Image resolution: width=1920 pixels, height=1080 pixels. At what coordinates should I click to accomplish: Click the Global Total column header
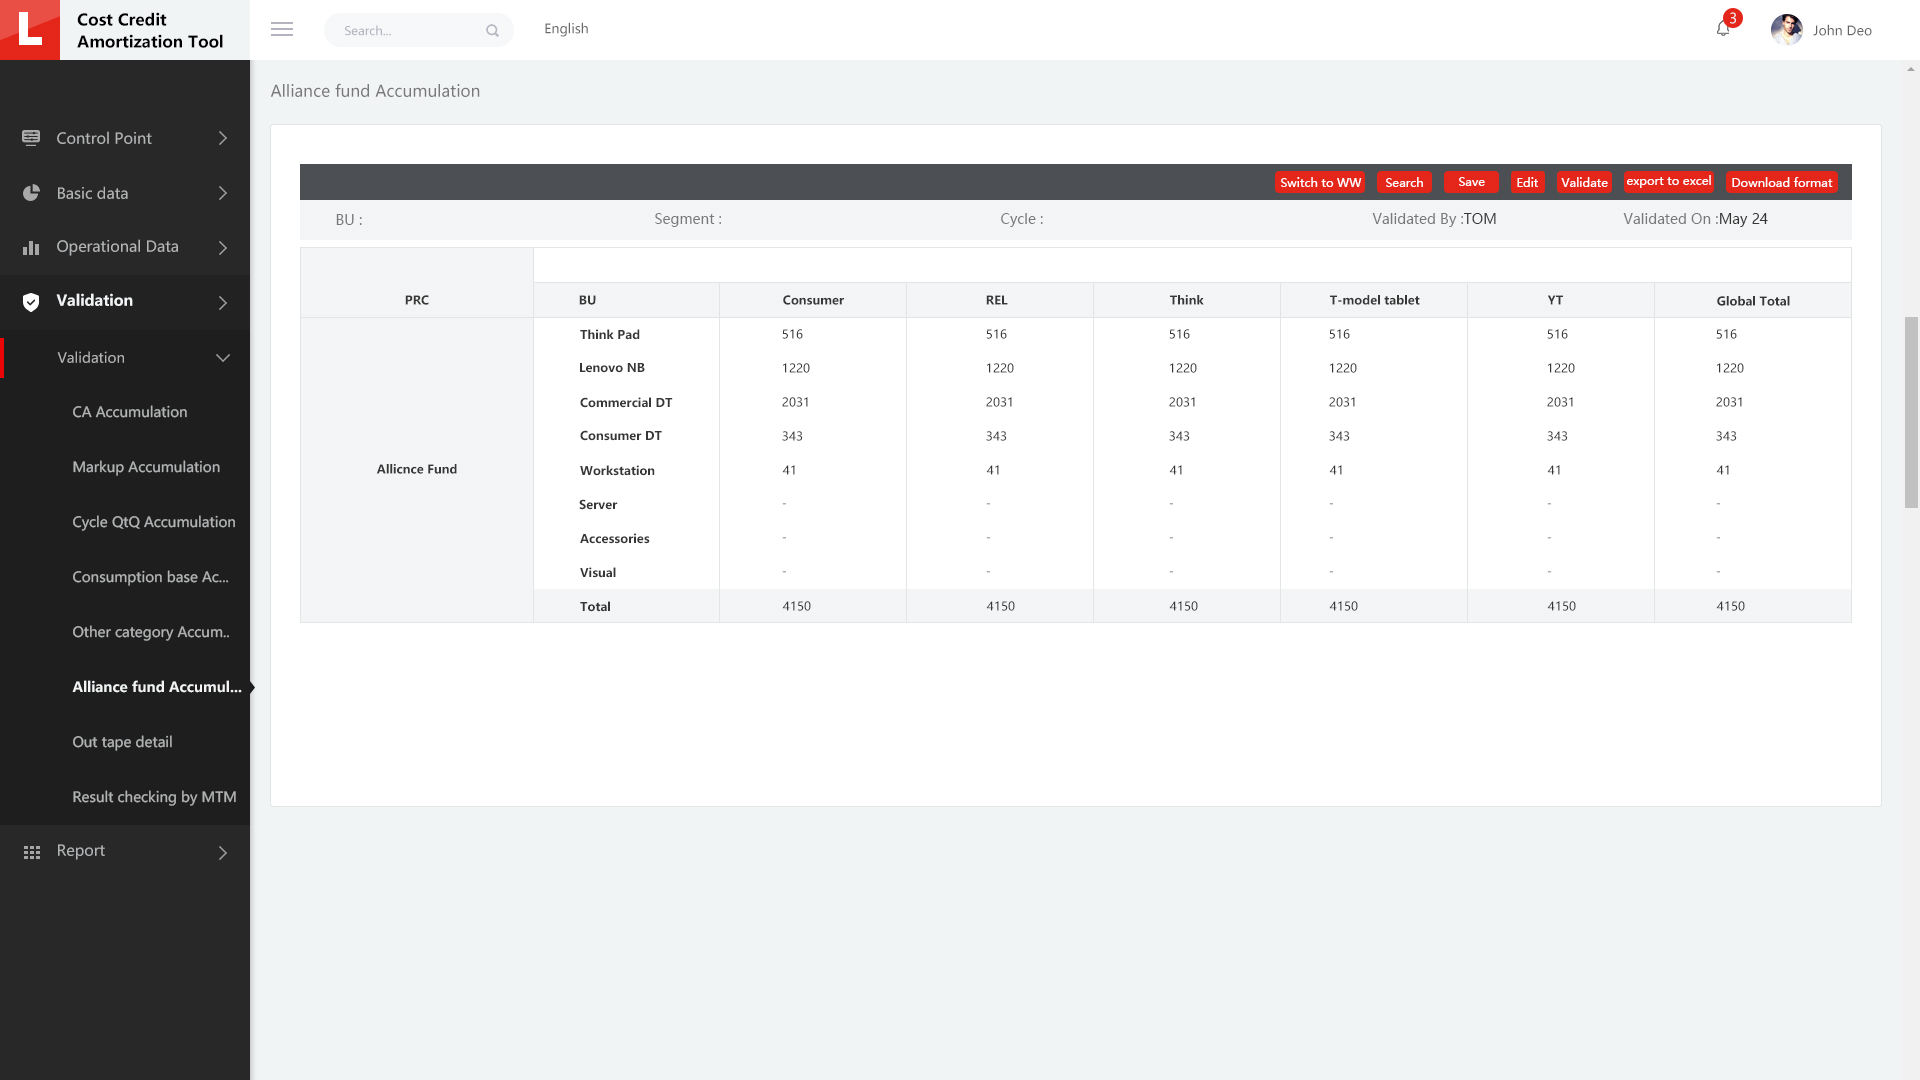1753,301
